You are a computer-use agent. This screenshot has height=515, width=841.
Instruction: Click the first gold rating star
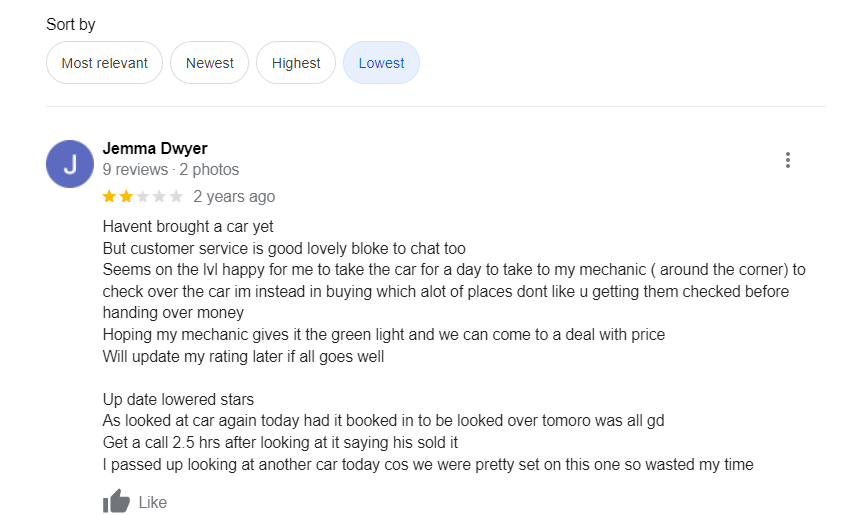point(110,196)
